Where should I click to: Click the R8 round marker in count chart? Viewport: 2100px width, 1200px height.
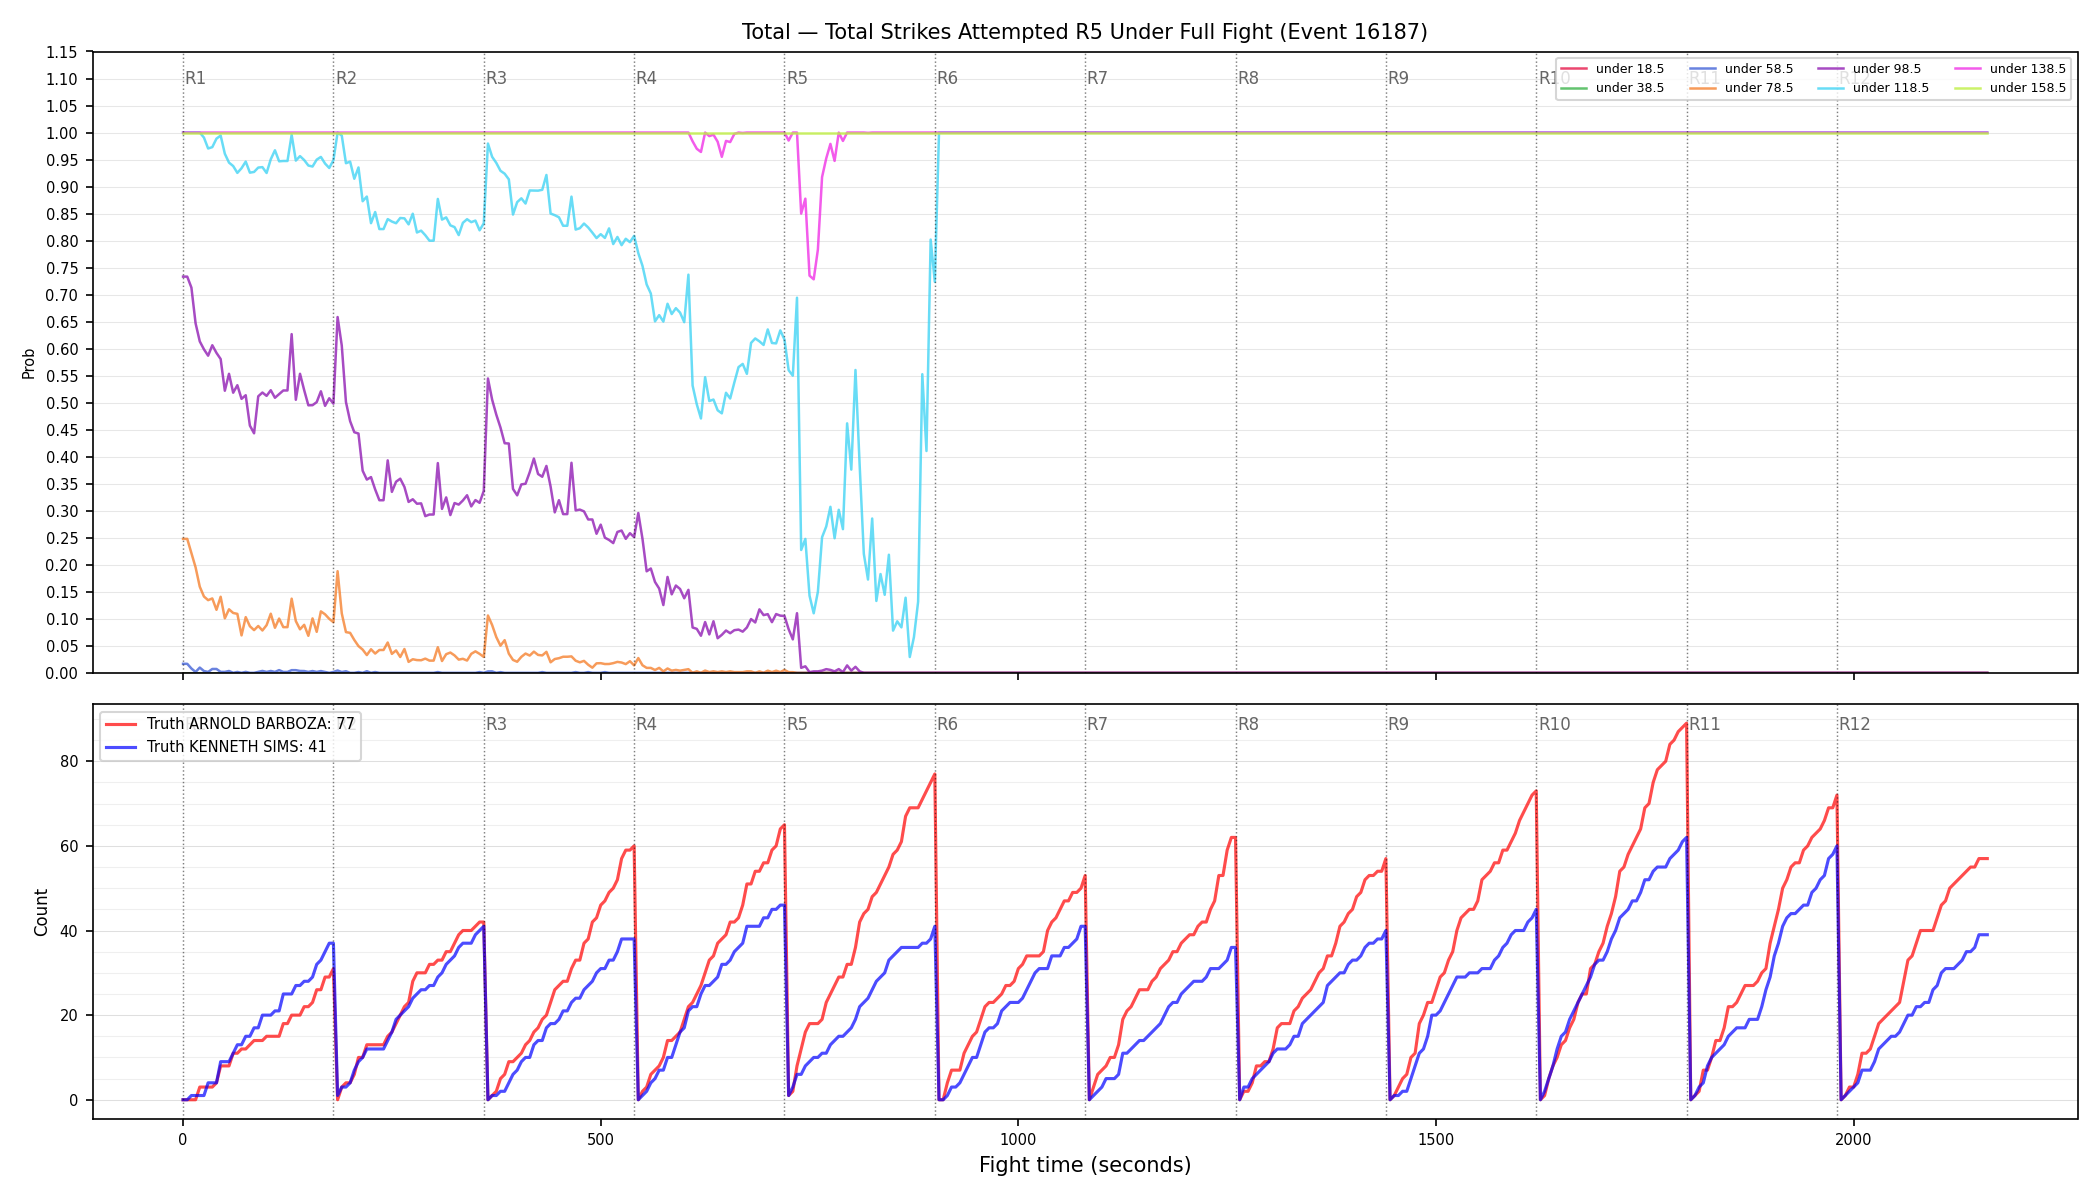[x=1249, y=724]
